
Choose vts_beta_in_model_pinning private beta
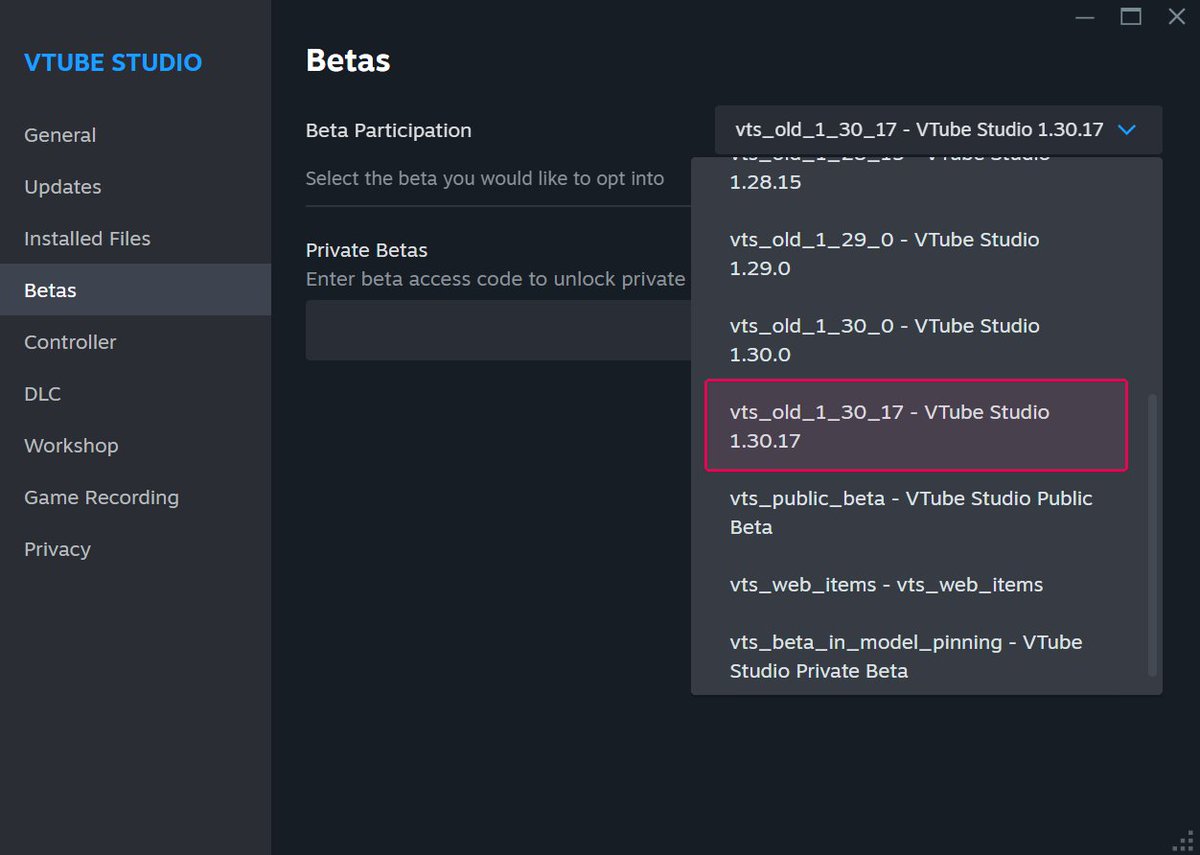point(905,656)
